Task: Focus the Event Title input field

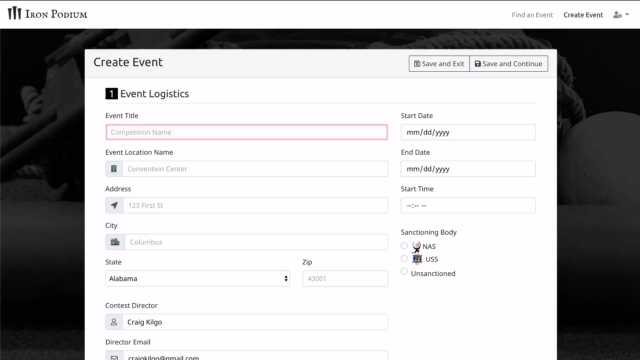Action: point(247,132)
